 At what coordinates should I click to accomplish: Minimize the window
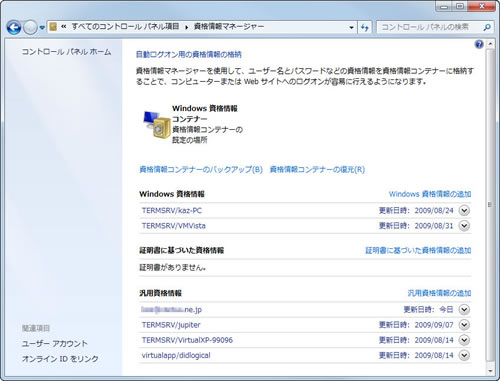tap(444, 6)
